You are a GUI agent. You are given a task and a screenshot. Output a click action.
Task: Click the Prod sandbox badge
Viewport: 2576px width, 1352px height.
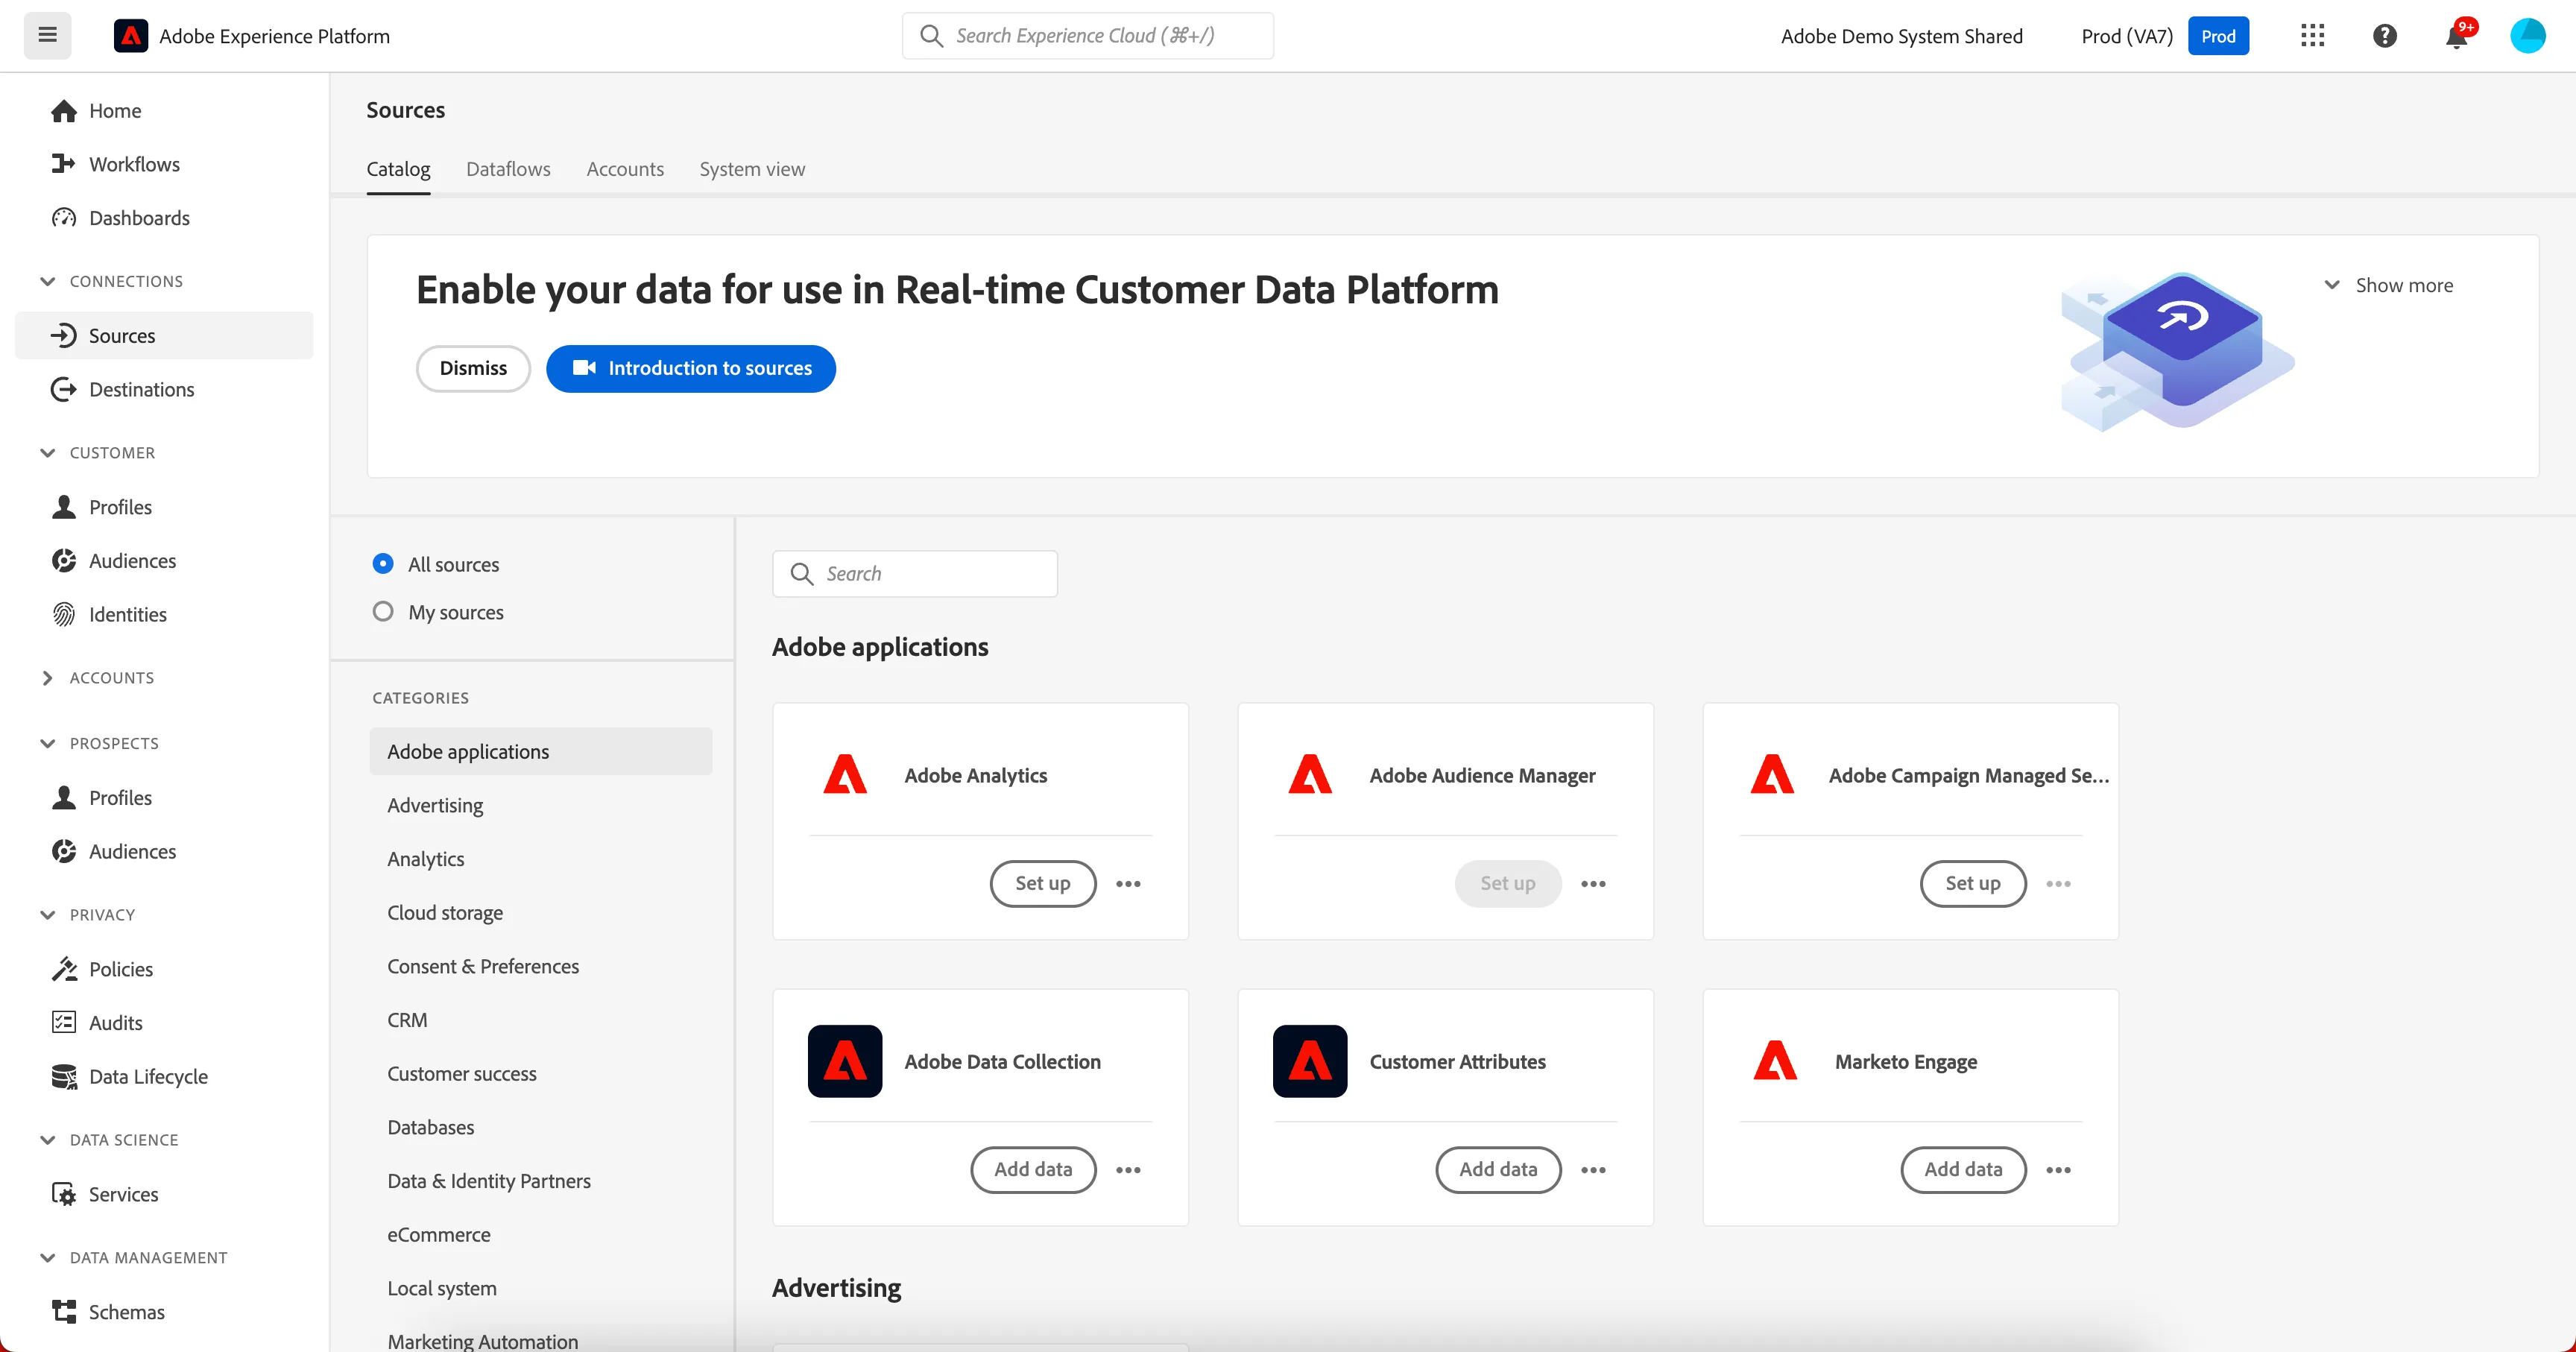click(2217, 36)
